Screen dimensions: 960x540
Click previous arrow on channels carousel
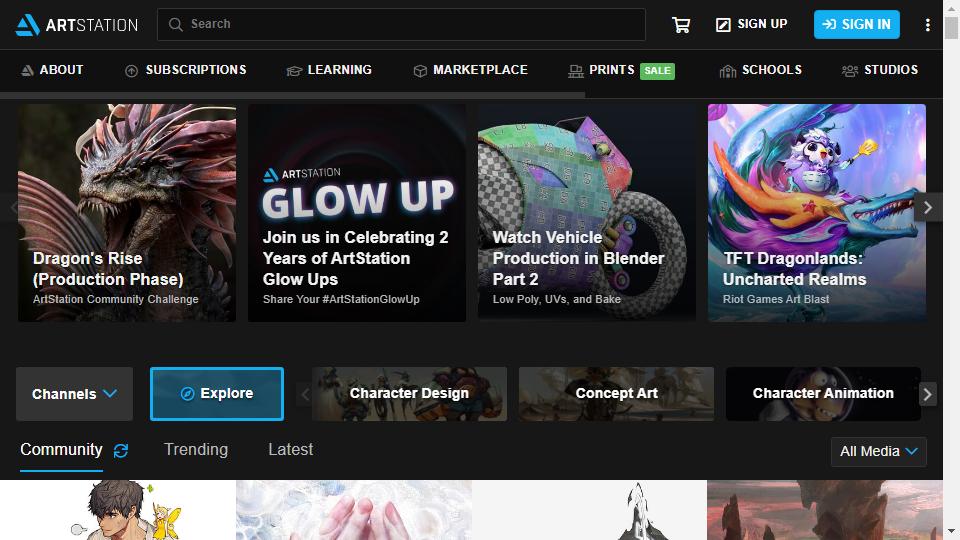(305, 394)
